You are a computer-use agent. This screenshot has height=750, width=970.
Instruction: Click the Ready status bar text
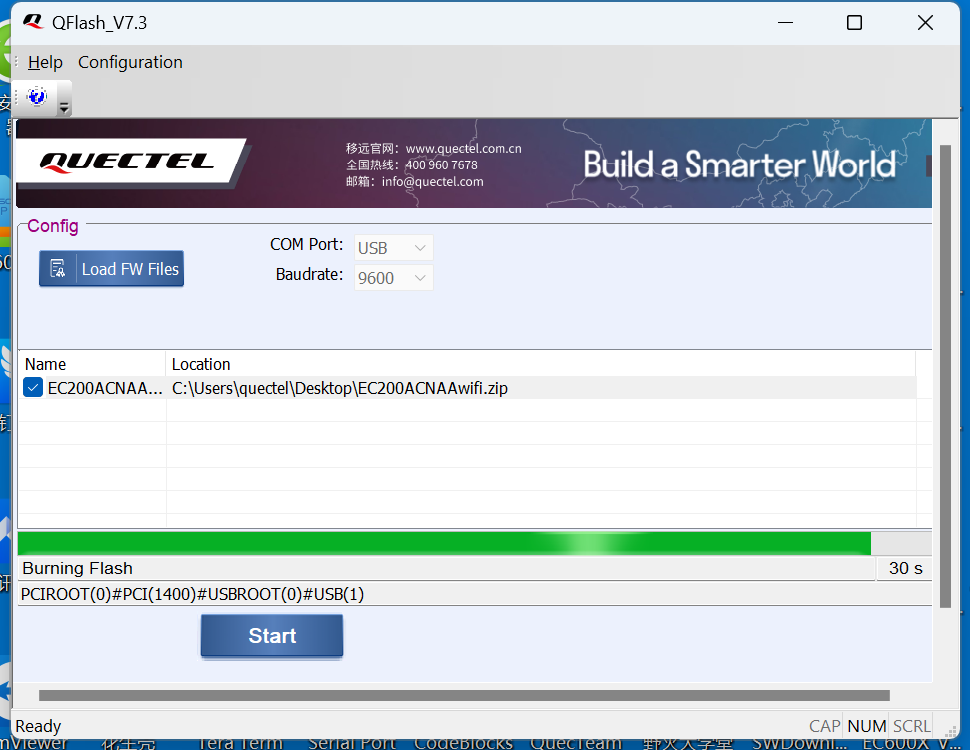(x=38, y=726)
